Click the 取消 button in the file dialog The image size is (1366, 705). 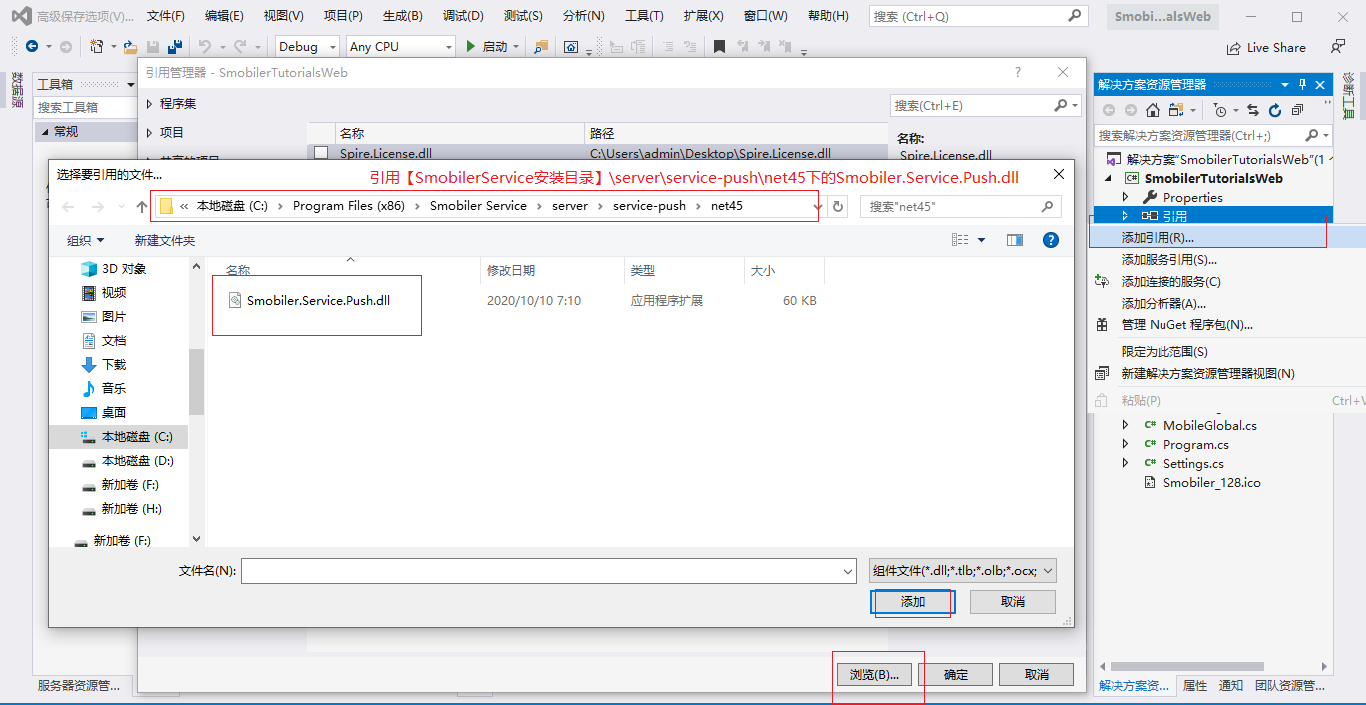click(1013, 602)
